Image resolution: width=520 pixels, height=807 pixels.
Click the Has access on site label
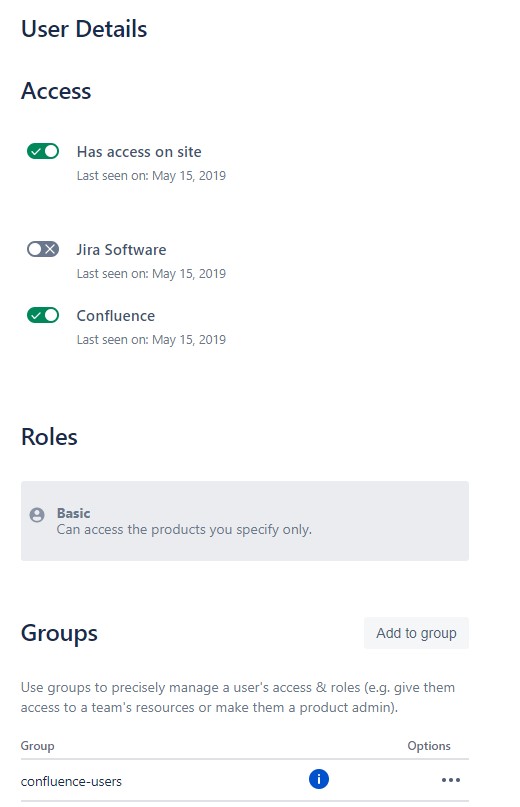139,152
